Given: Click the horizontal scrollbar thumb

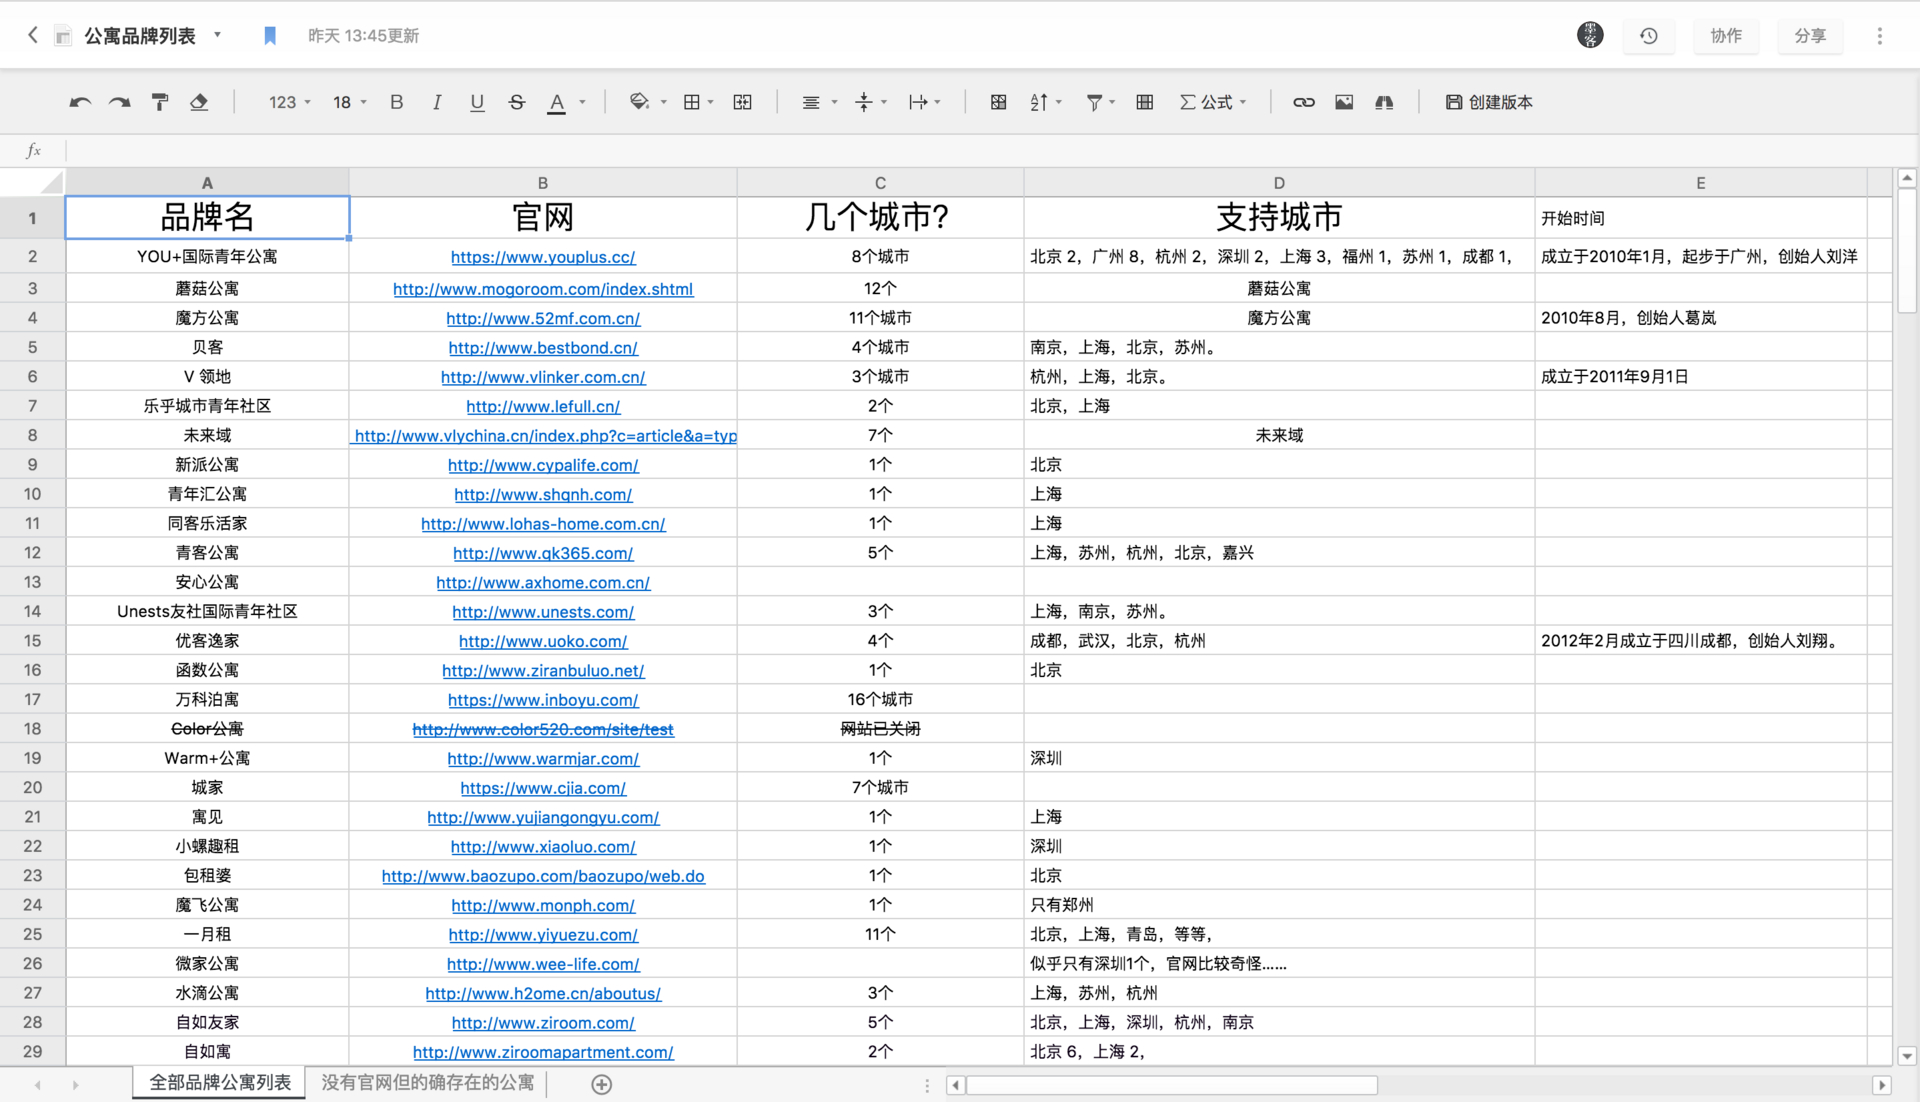Looking at the screenshot, I should coord(1172,1085).
